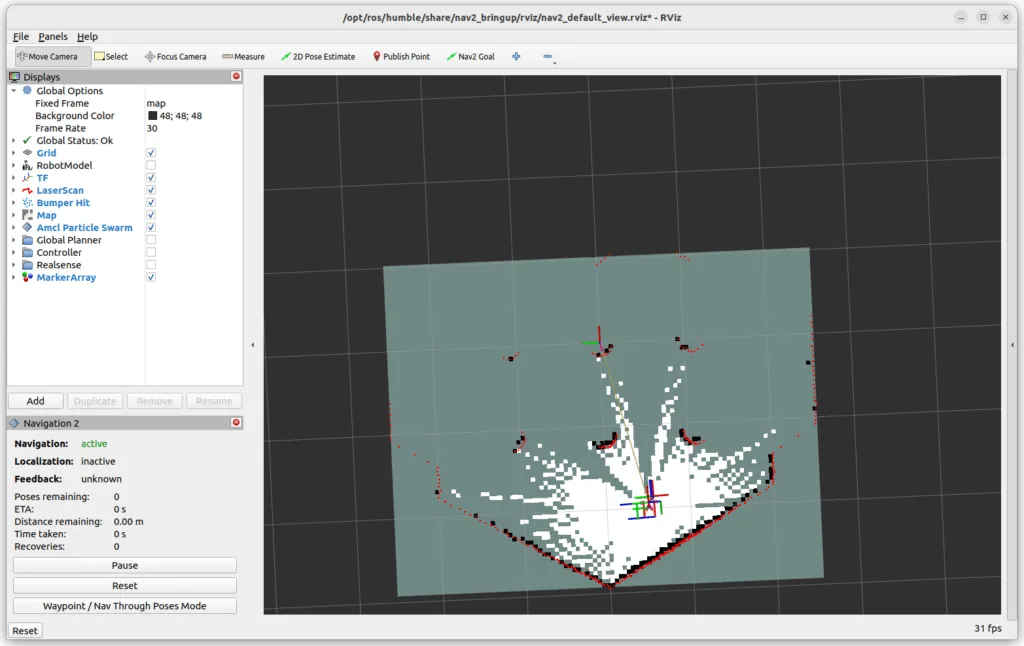Image resolution: width=1024 pixels, height=646 pixels.
Task: Click the minus remove-tool icon
Action: tap(548, 57)
